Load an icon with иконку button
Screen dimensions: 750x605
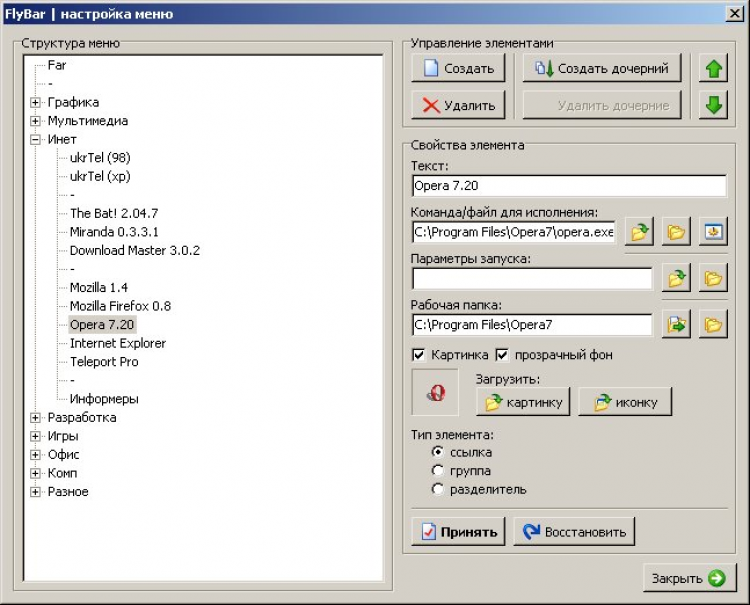(625, 402)
